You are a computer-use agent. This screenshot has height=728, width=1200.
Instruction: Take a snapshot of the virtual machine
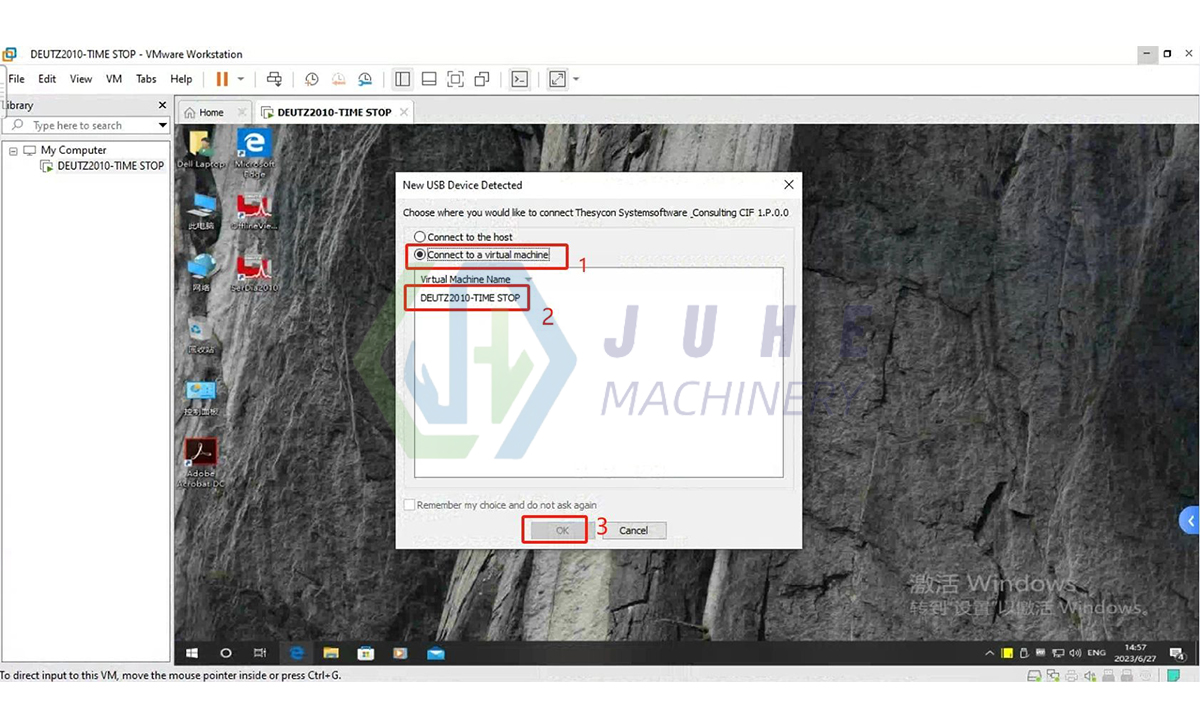(313, 79)
